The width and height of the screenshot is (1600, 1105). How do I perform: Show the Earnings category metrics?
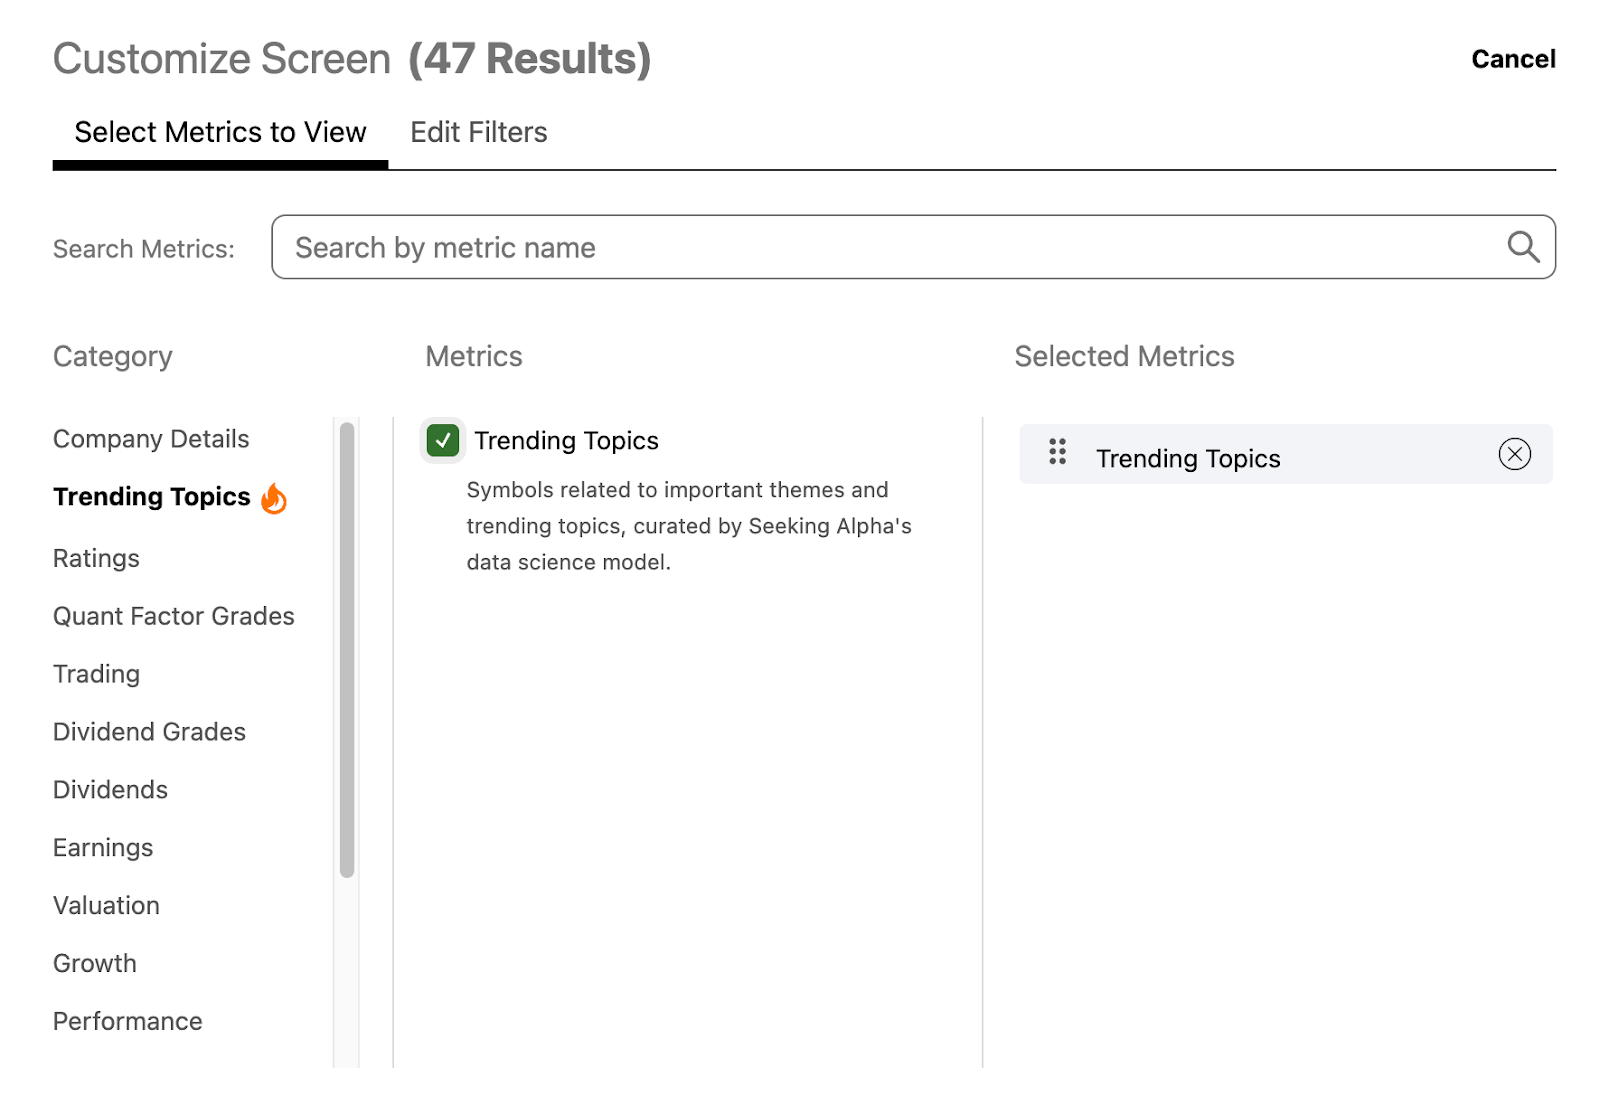tap(103, 848)
